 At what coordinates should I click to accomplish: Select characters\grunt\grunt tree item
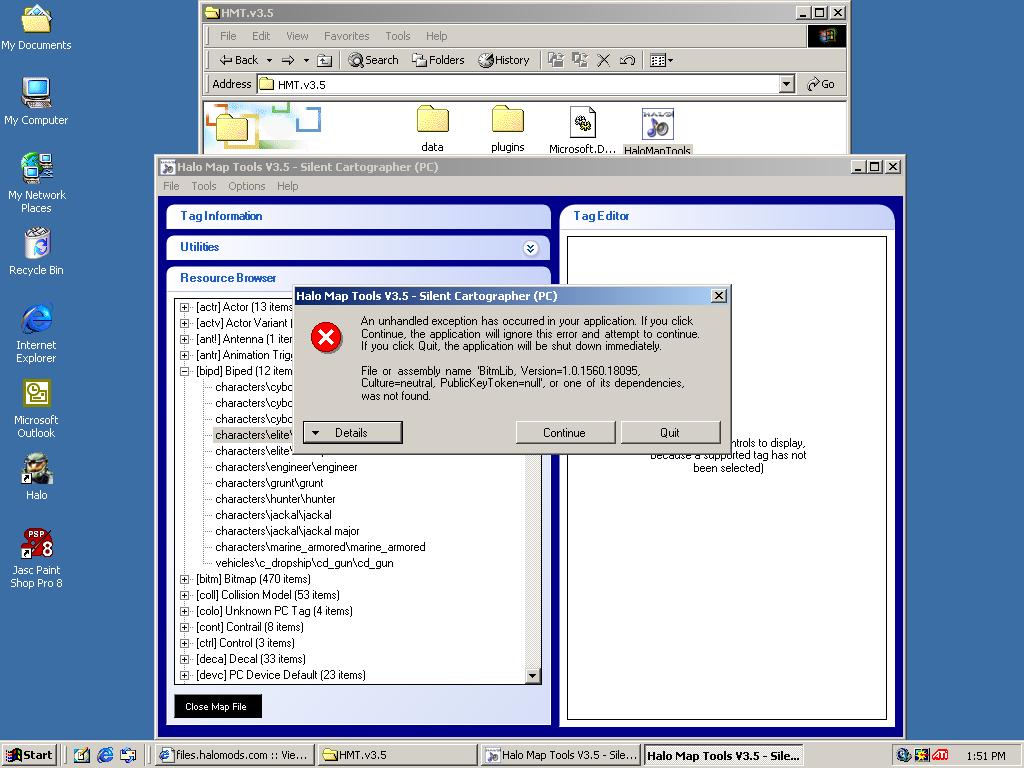tap(269, 483)
